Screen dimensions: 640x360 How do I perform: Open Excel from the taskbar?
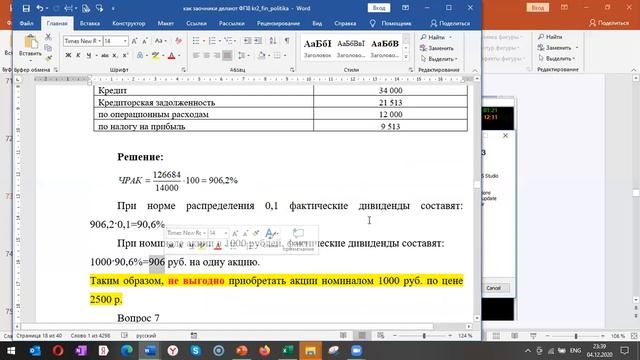tap(288, 351)
